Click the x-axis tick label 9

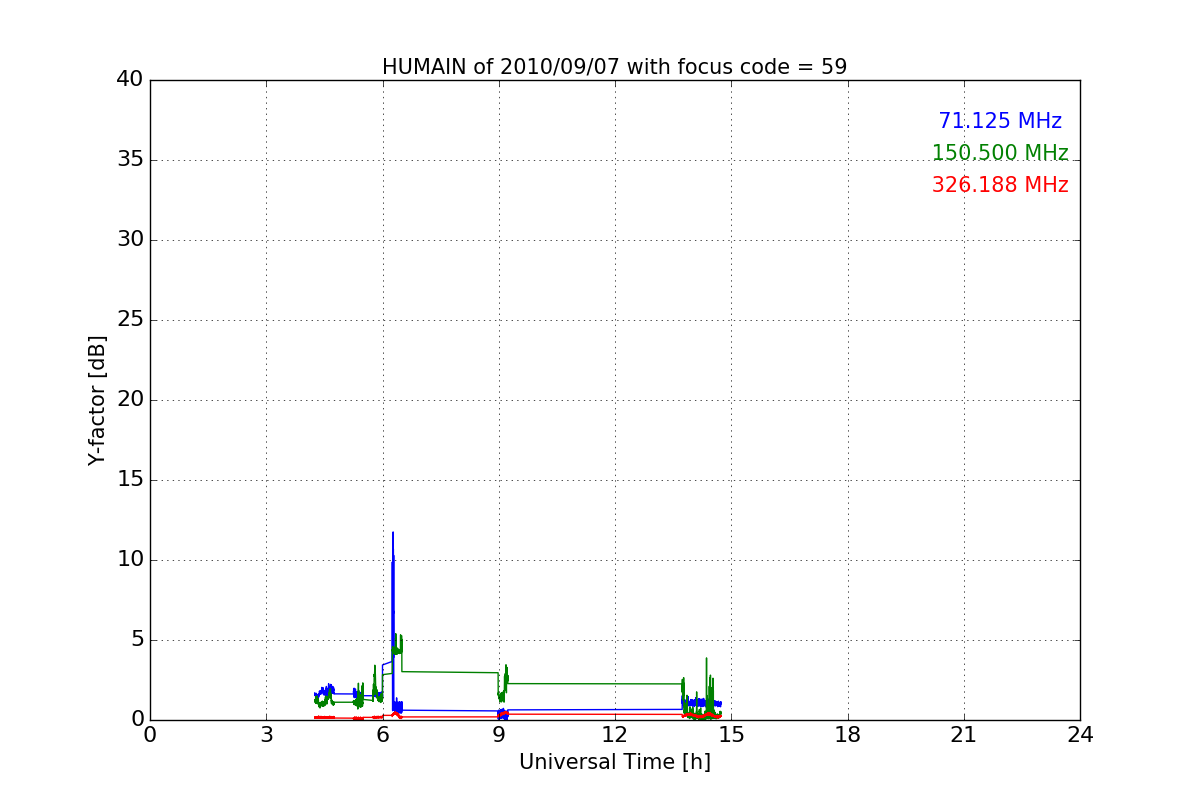point(499,735)
